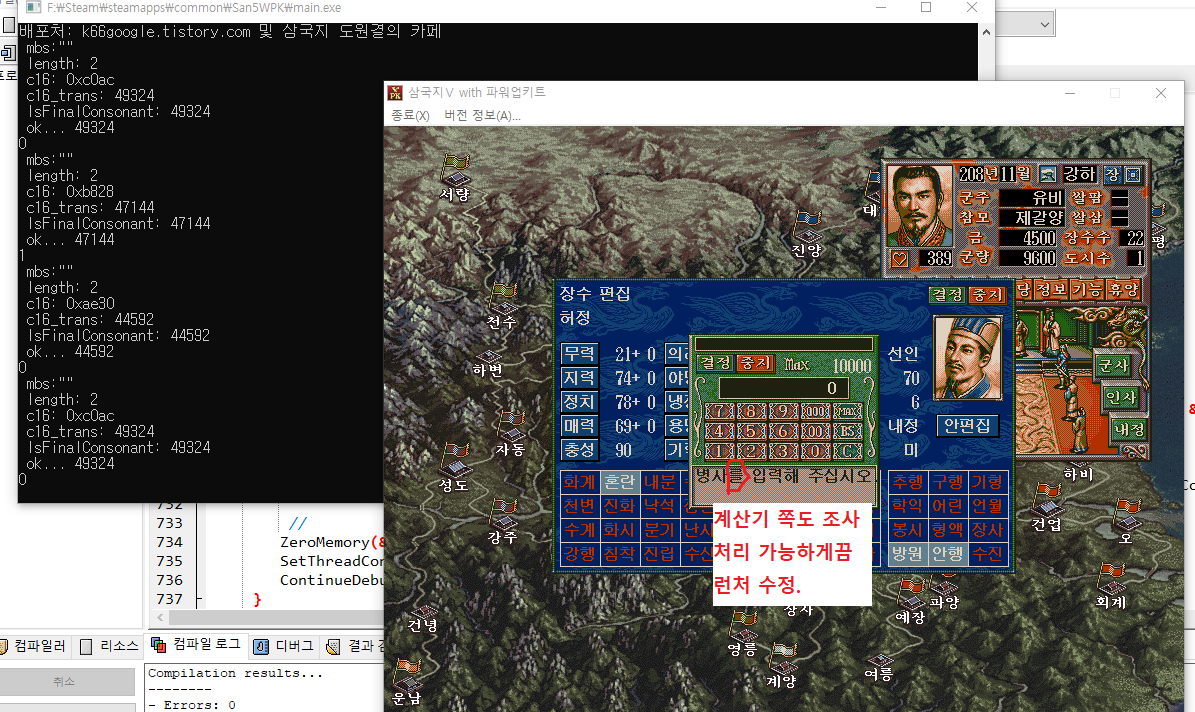1195x712 pixels.
Task: Toggle the 안행 formation cell
Action: click(x=947, y=553)
